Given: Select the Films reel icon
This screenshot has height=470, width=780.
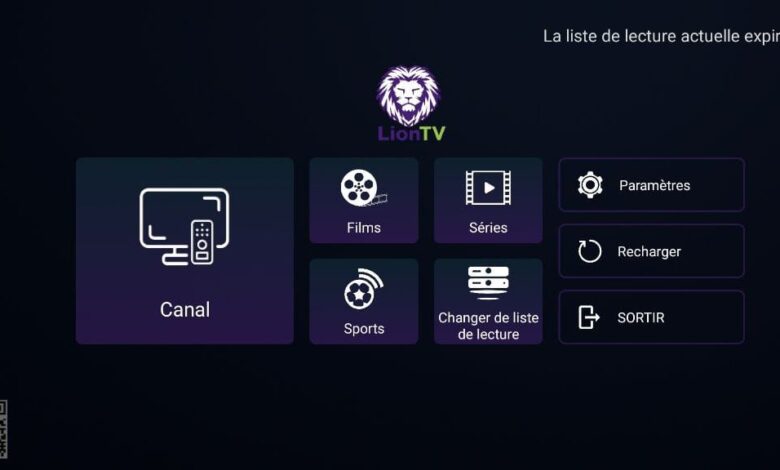Looking at the screenshot, I should (x=364, y=188).
